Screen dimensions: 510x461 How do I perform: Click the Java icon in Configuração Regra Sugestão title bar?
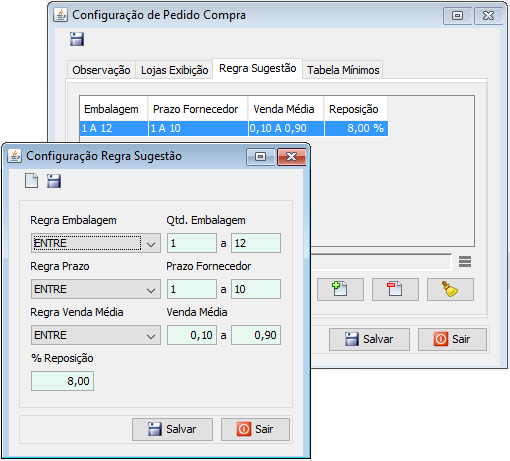(x=14, y=156)
